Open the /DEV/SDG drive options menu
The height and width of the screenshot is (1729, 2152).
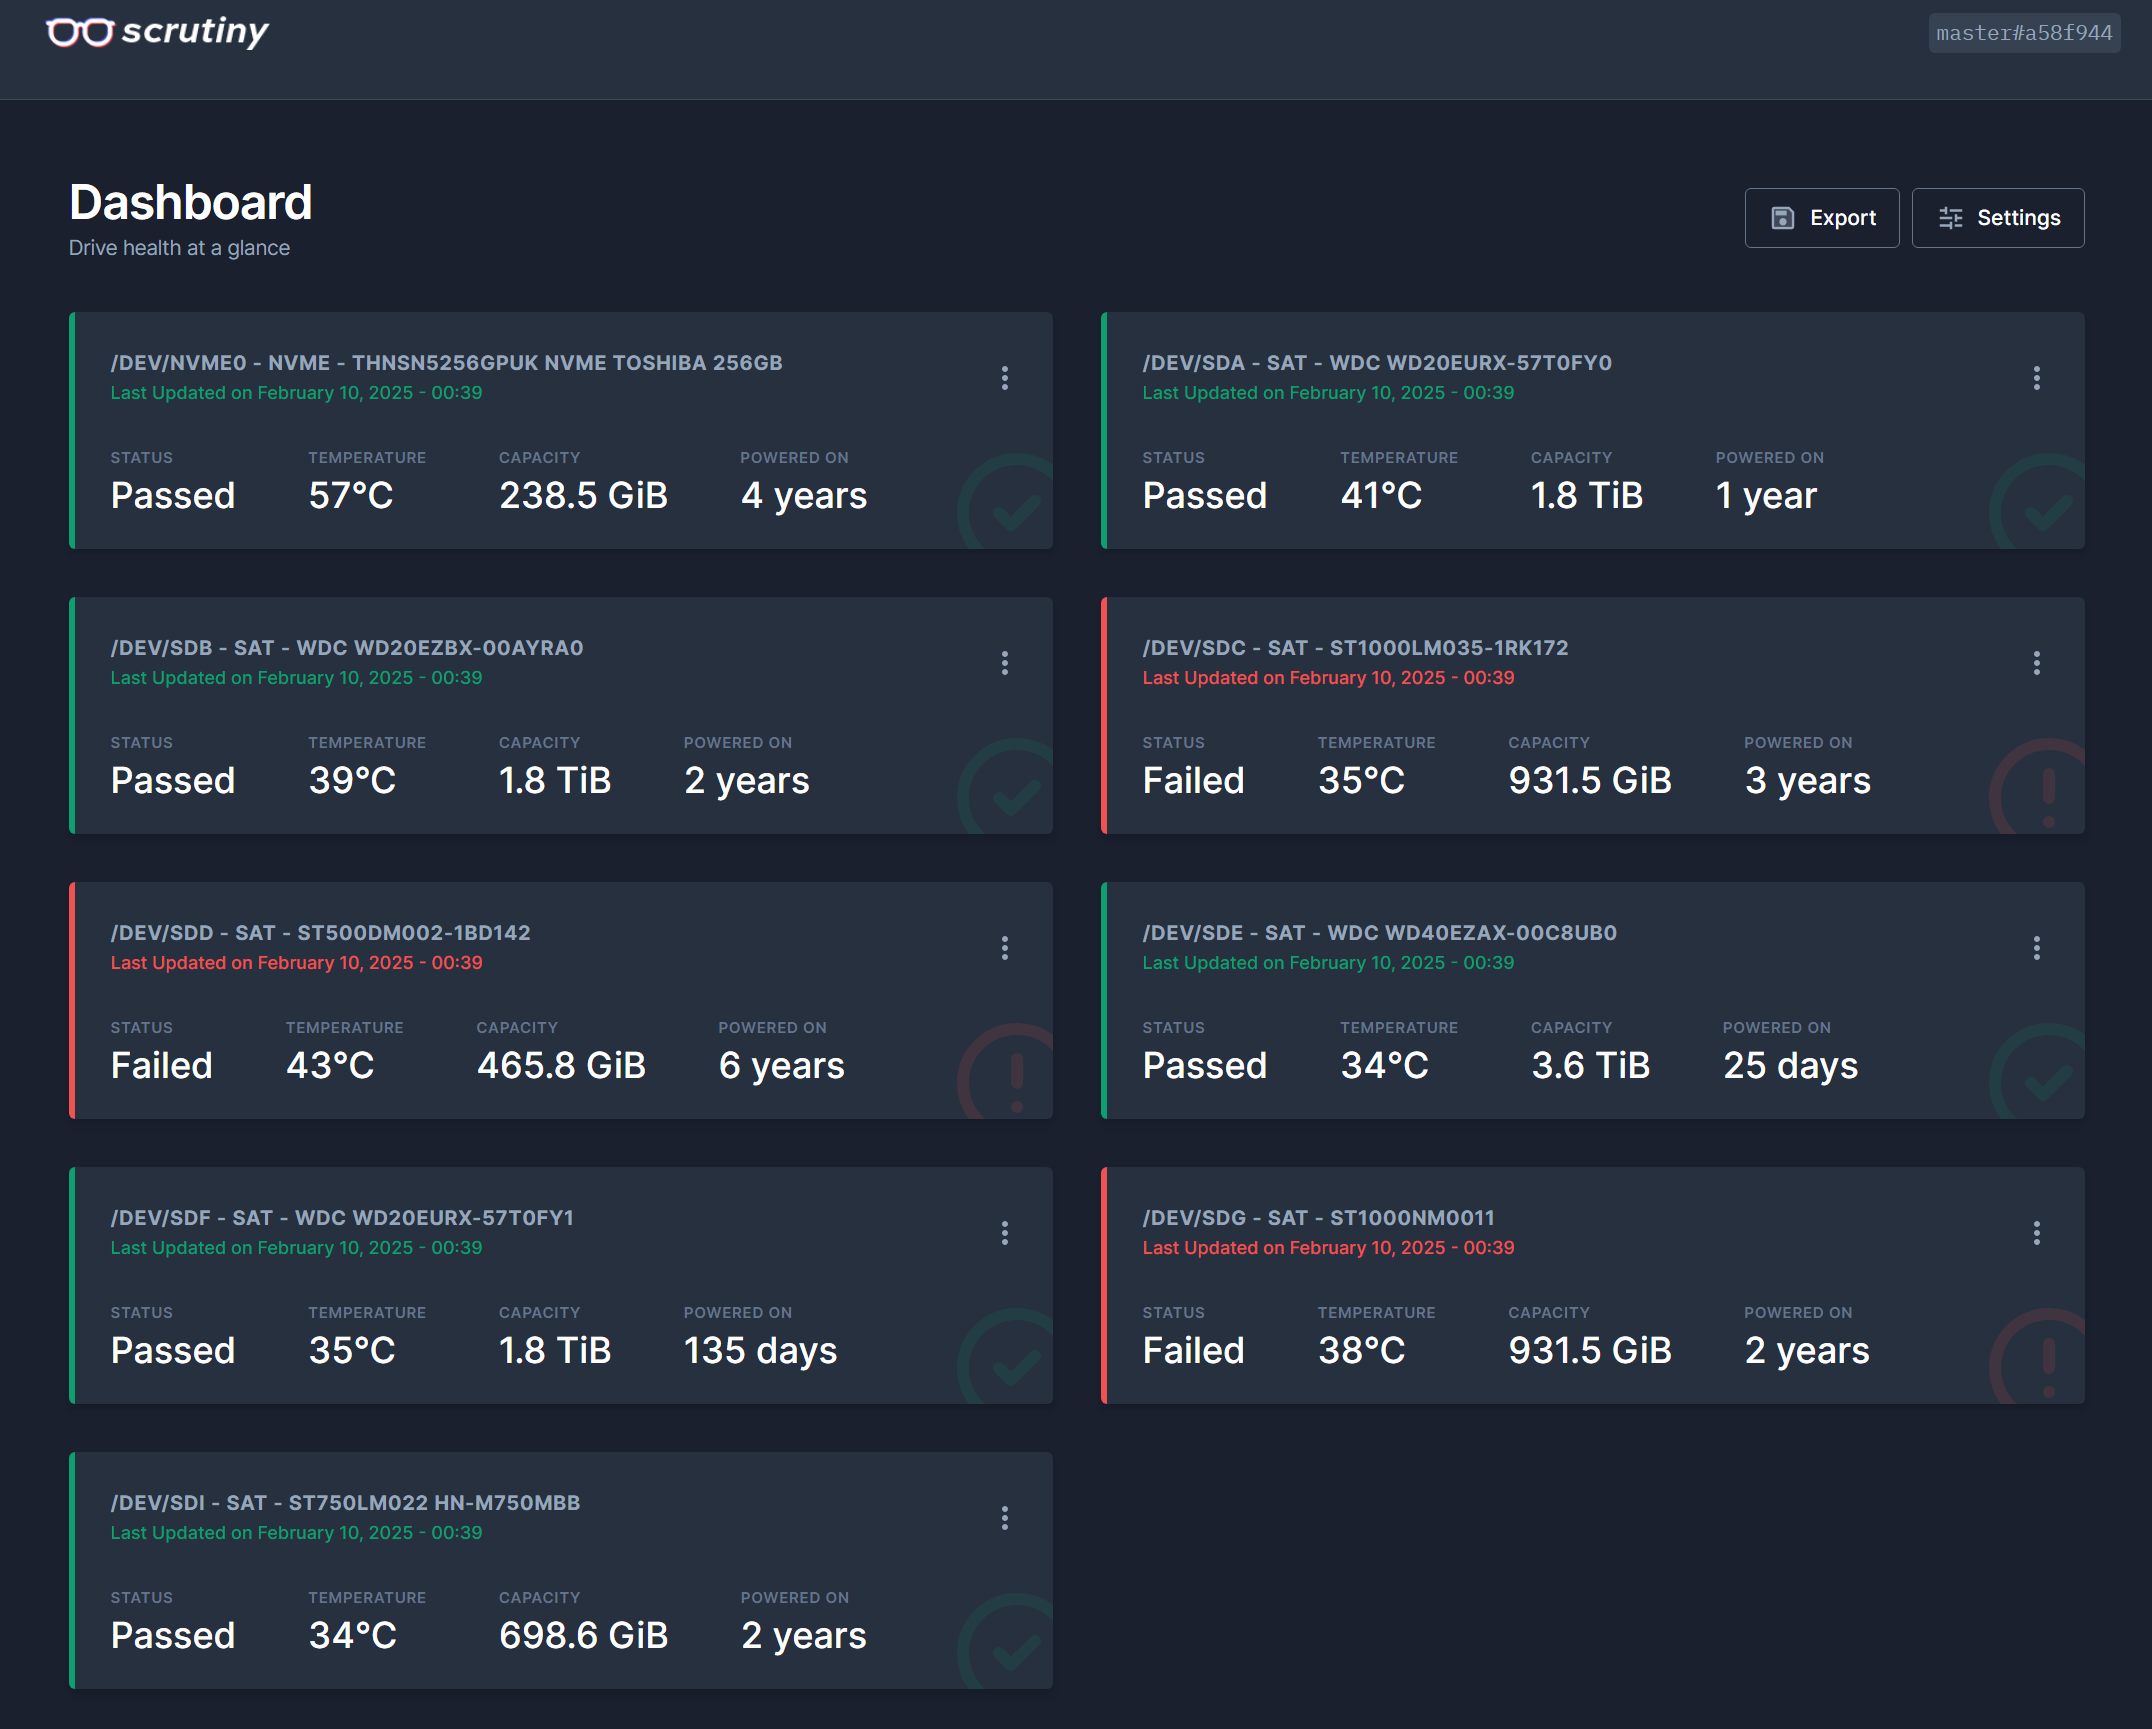2037,1233
